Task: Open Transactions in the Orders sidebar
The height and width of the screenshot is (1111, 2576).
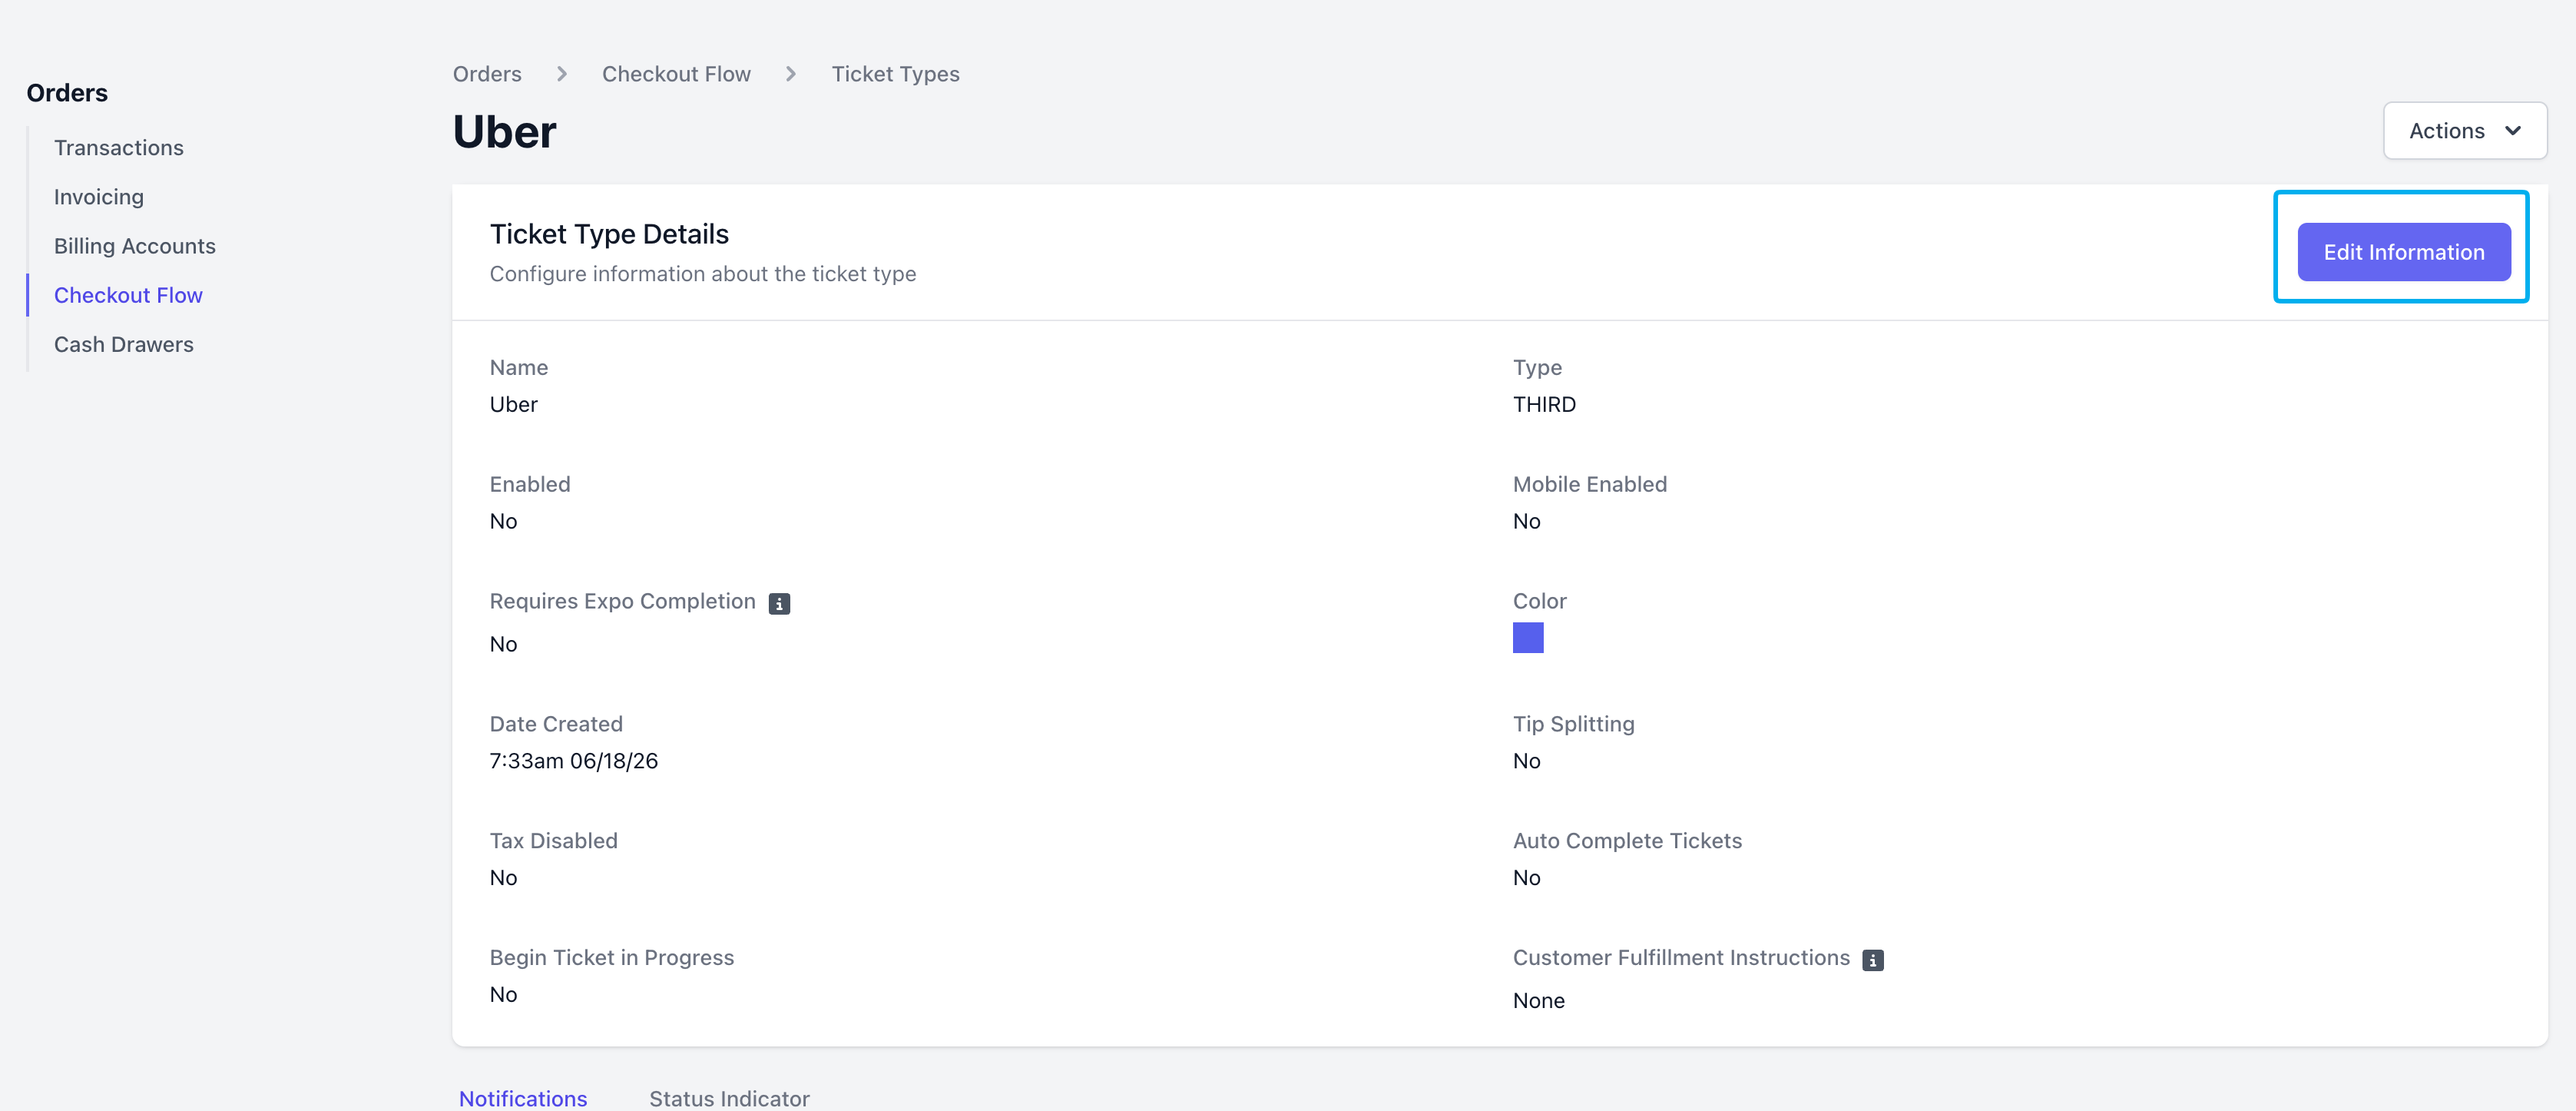Action: [119, 148]
